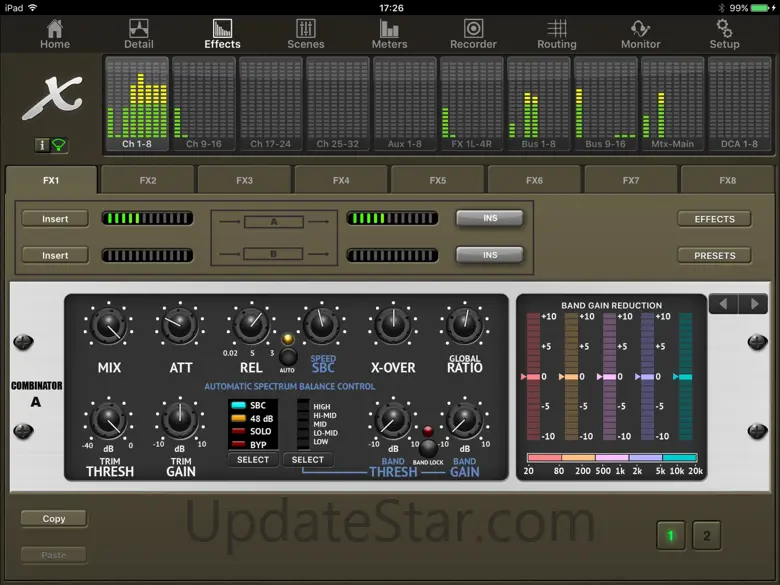Open the Detail view
The image size is (780, 585).
pos(138,34)
